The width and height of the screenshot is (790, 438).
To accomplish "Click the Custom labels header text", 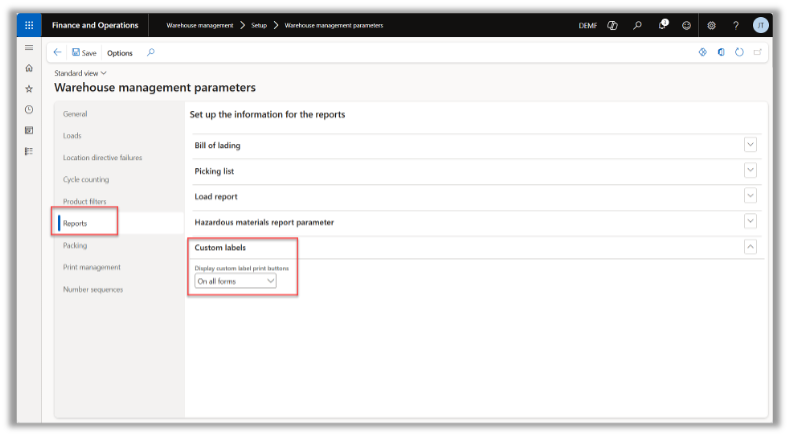I will tap(220, 247).
